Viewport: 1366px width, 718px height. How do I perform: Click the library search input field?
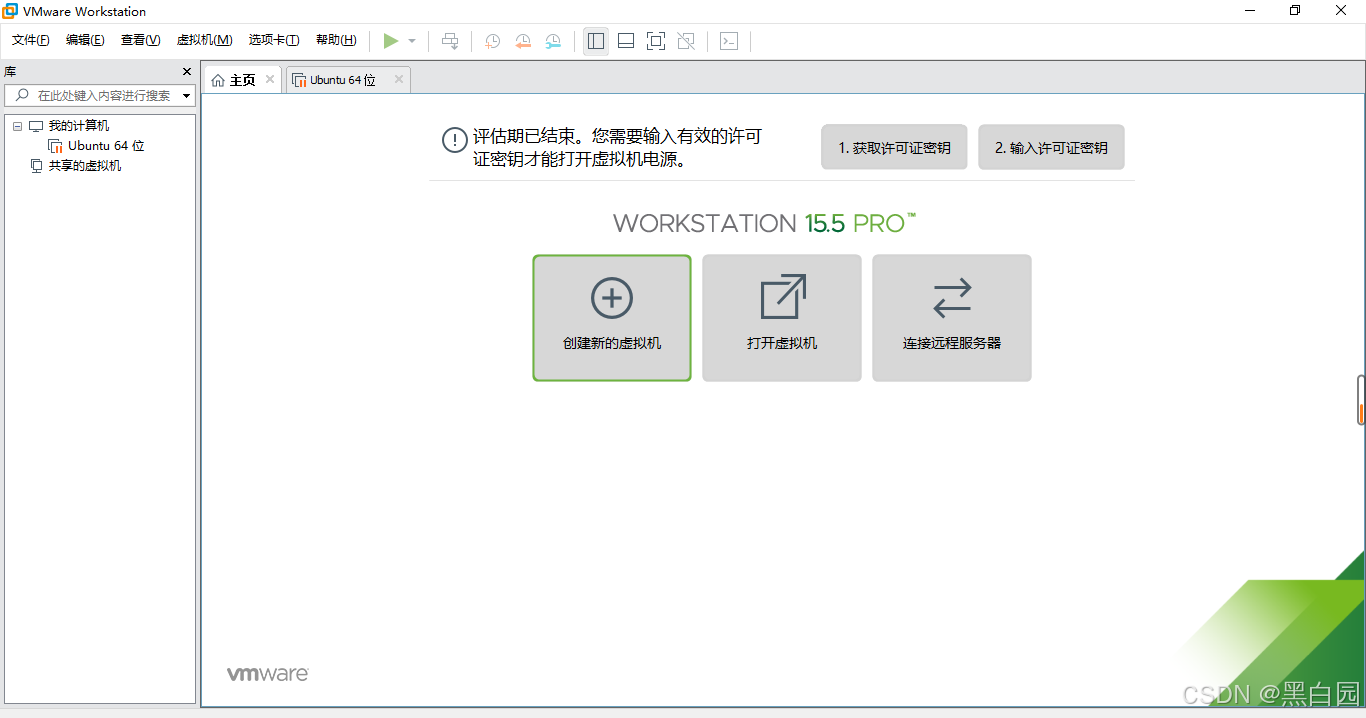click(100, 95)
